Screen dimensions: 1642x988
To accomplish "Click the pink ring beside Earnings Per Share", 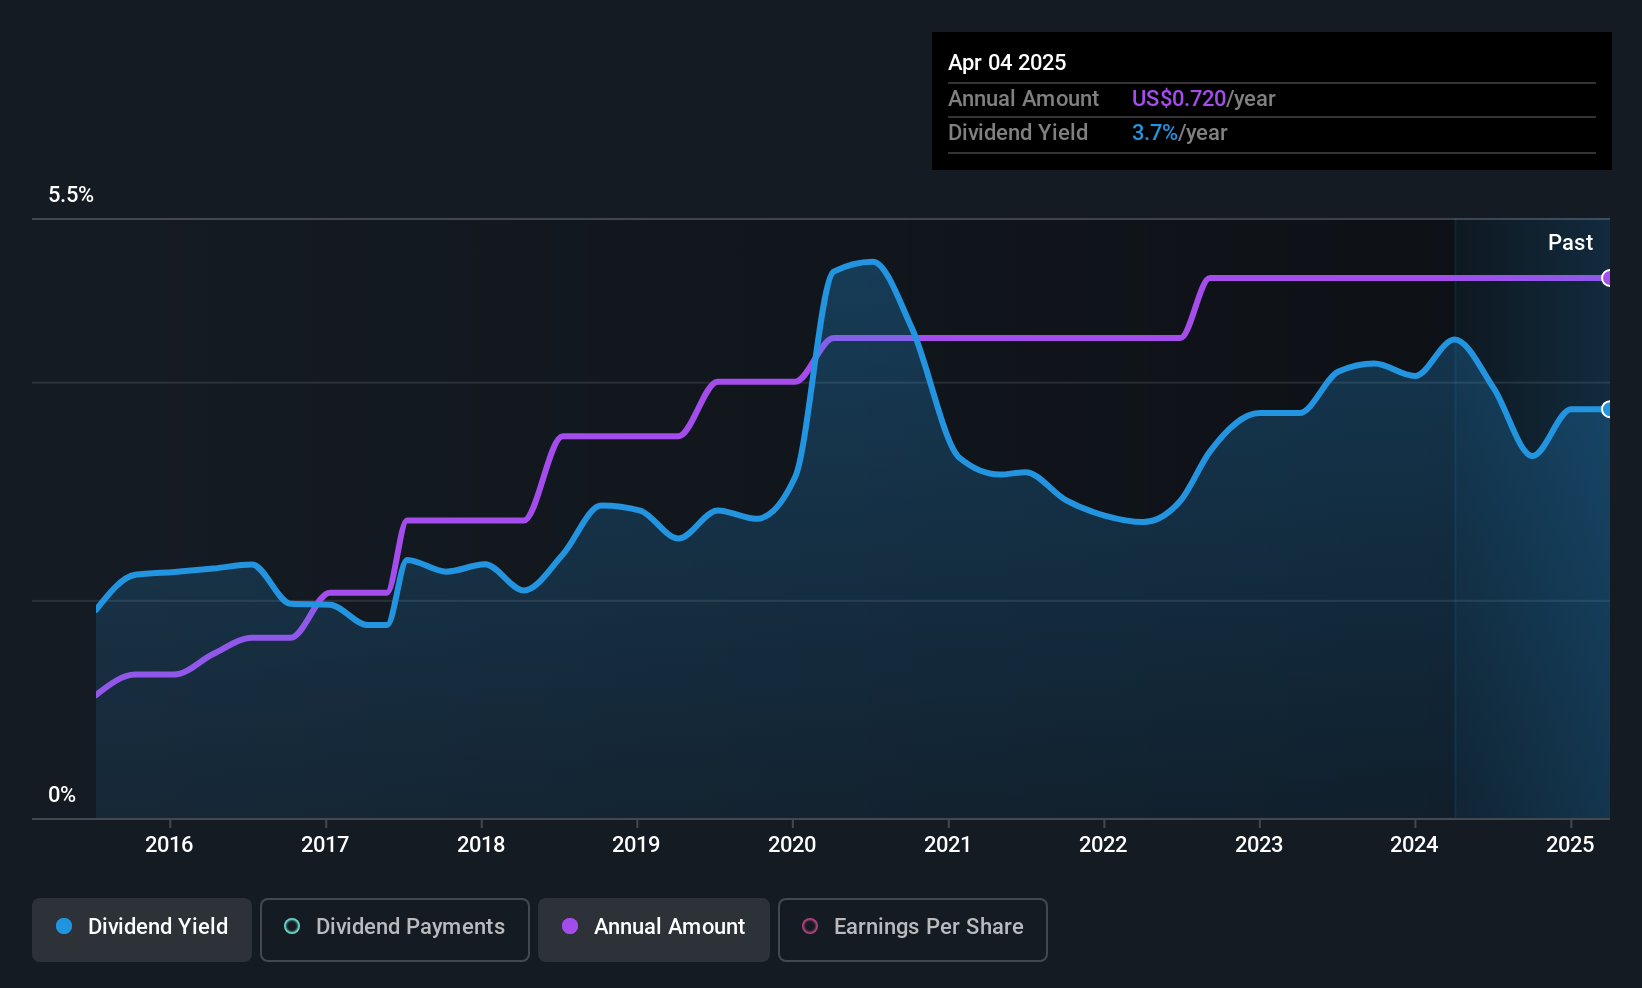I will pos(810,927).
